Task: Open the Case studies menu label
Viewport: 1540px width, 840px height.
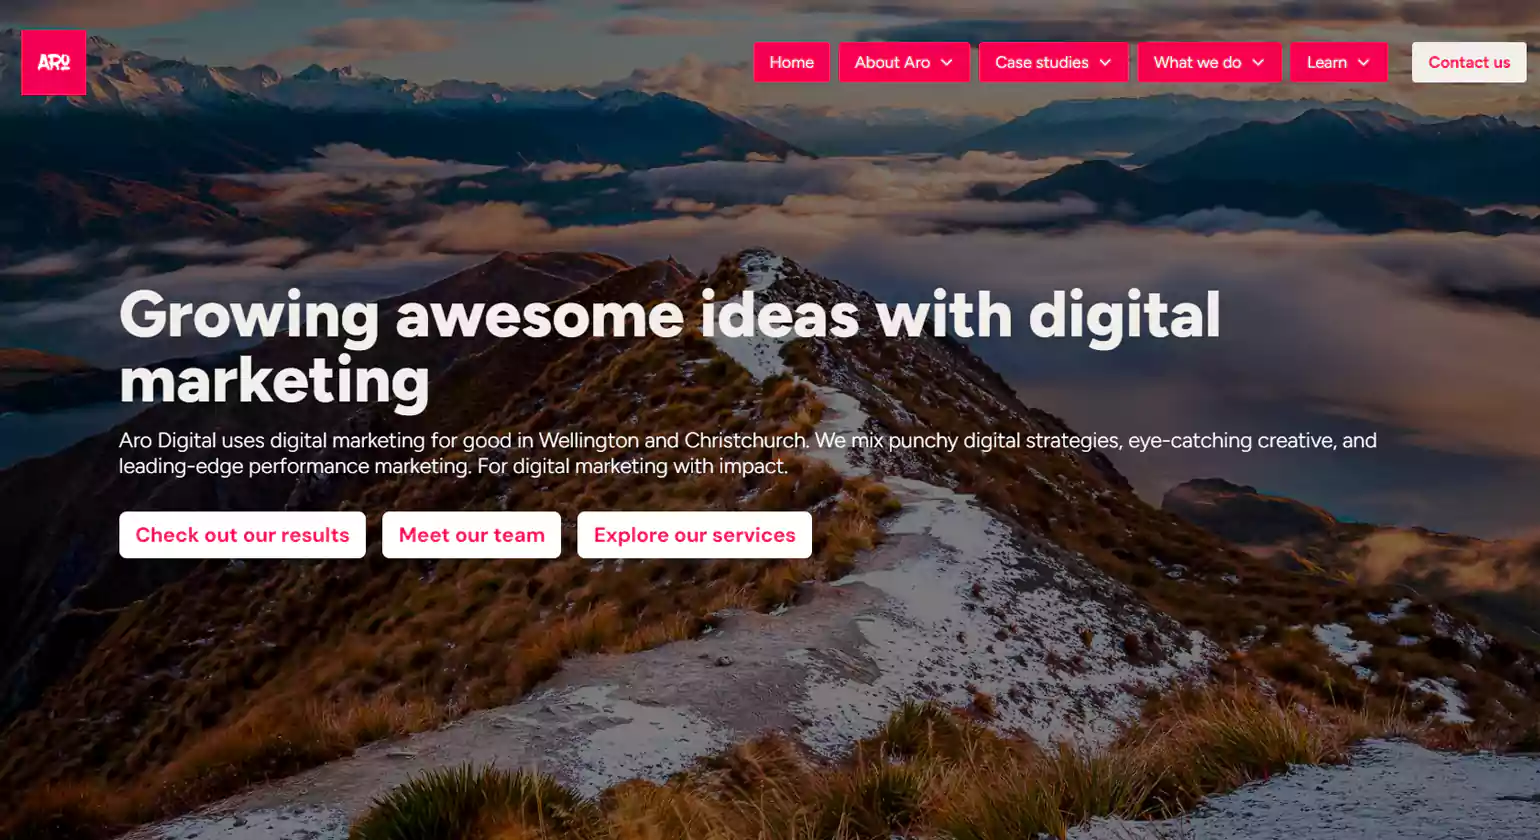Action: point(1041,62)
